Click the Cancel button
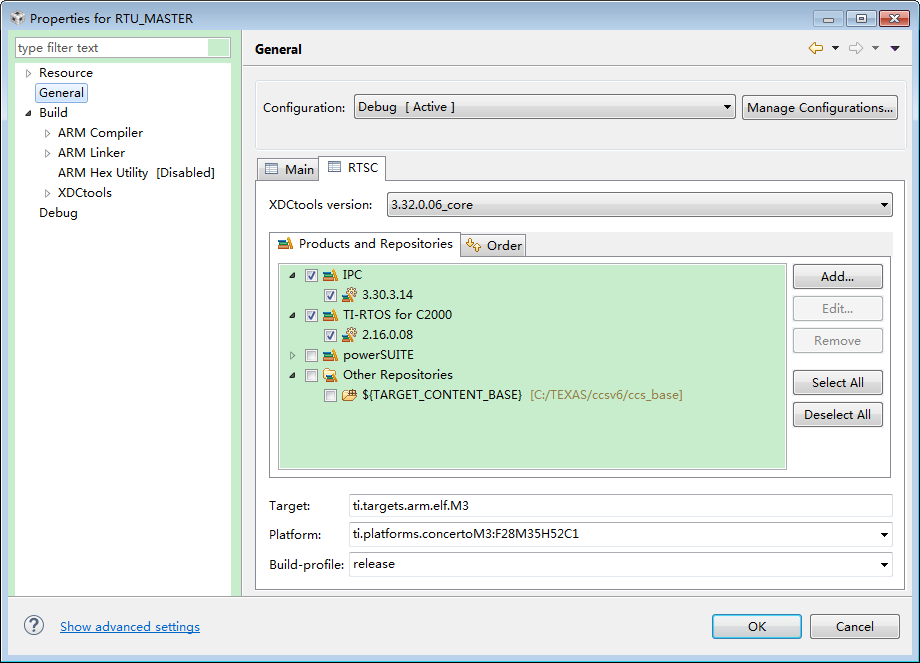 tap(854, 626)
